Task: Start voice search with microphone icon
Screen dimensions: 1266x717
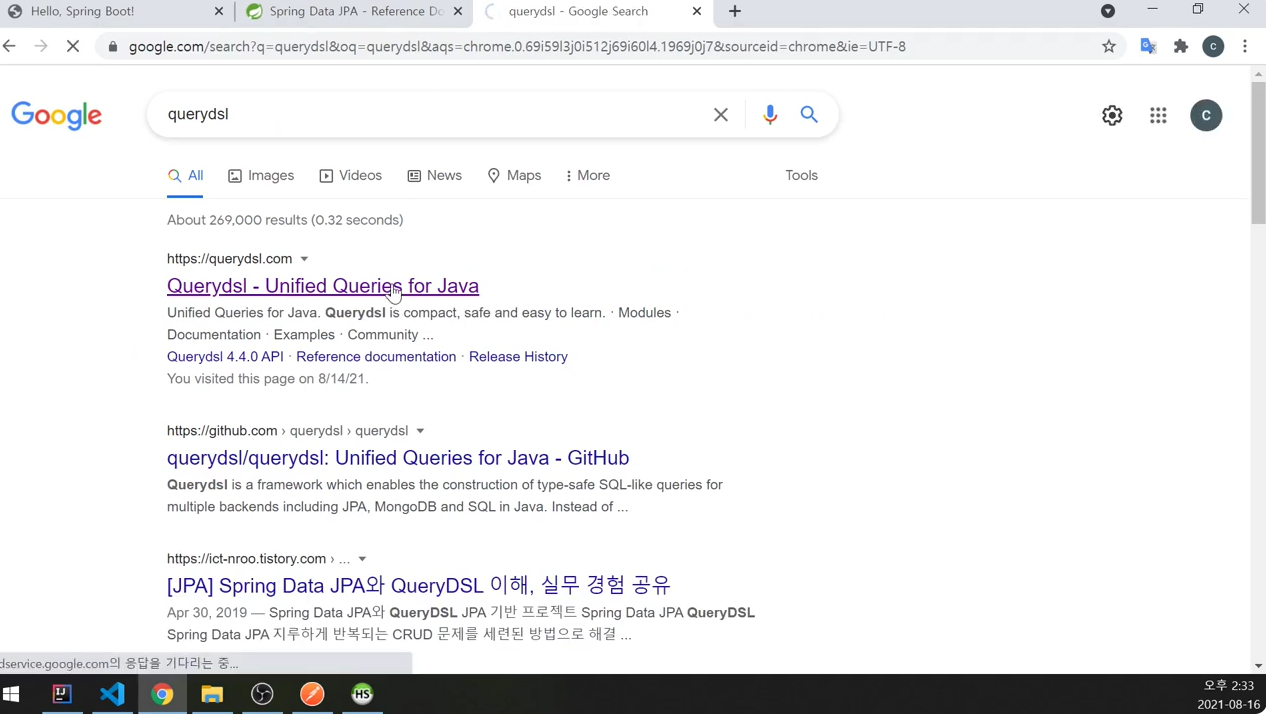Action: click(770, 115)
